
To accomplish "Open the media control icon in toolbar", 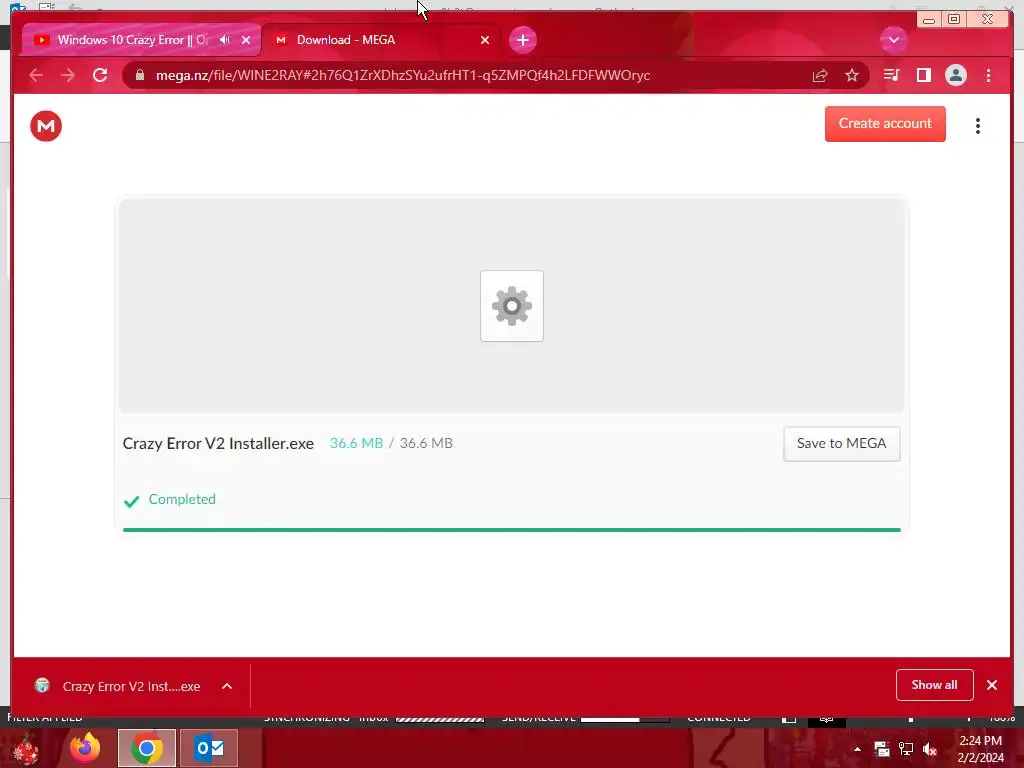I will 891,75.
